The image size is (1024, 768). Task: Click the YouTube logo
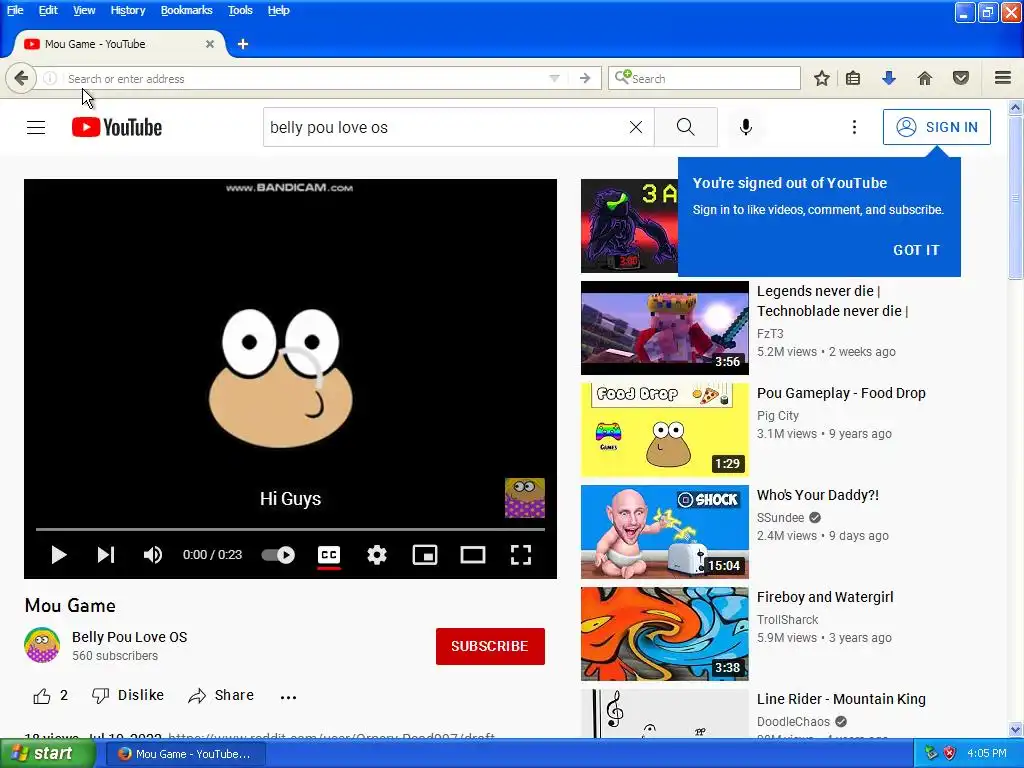(117, 127)
